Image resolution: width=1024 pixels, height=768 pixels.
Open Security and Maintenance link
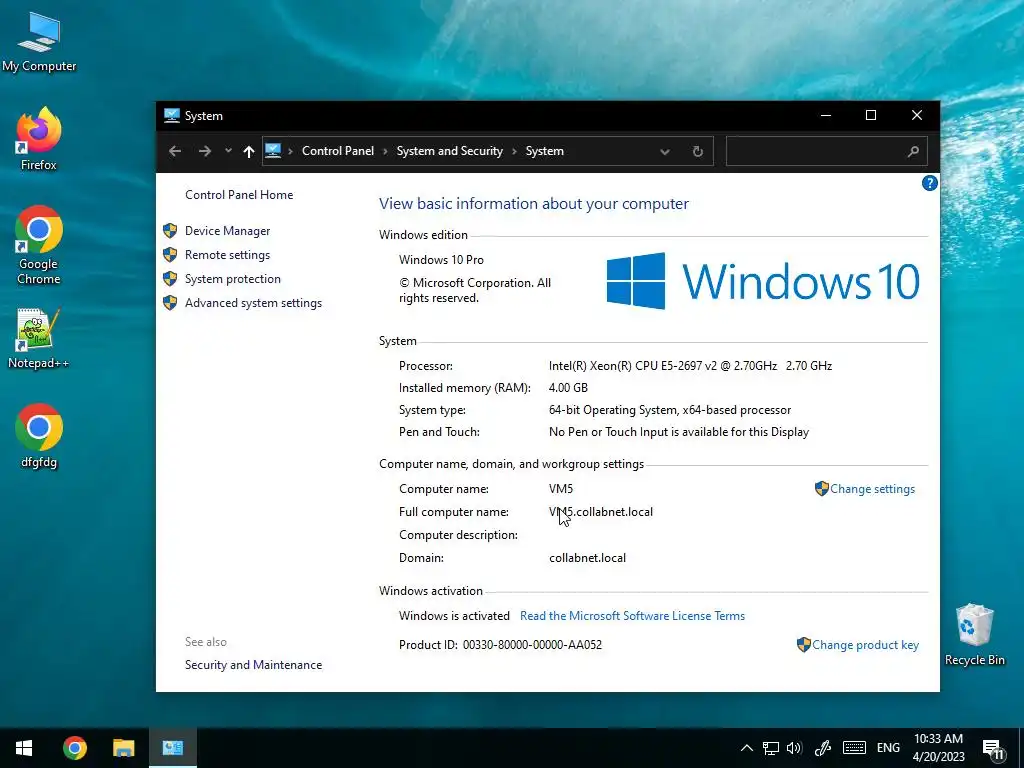(253, 665)
